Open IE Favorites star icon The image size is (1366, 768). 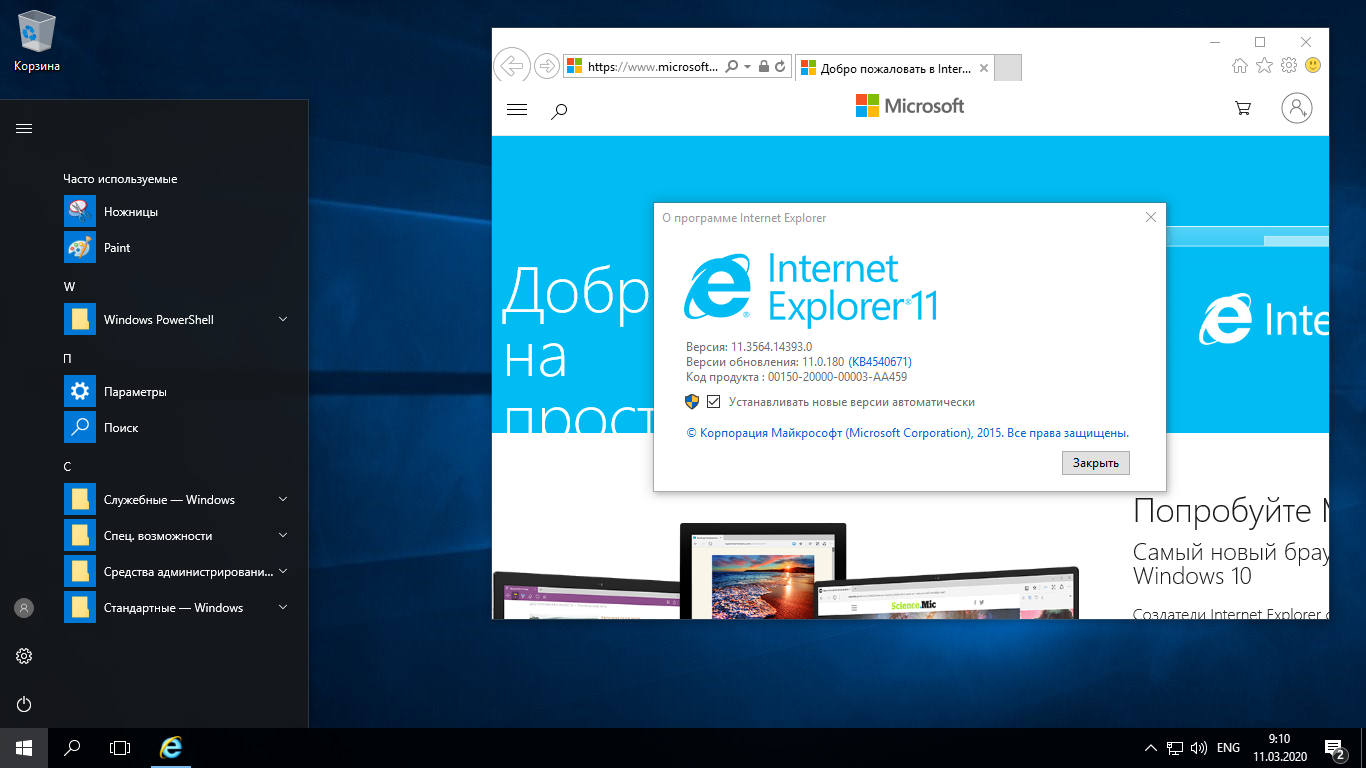click(1264, 66)
